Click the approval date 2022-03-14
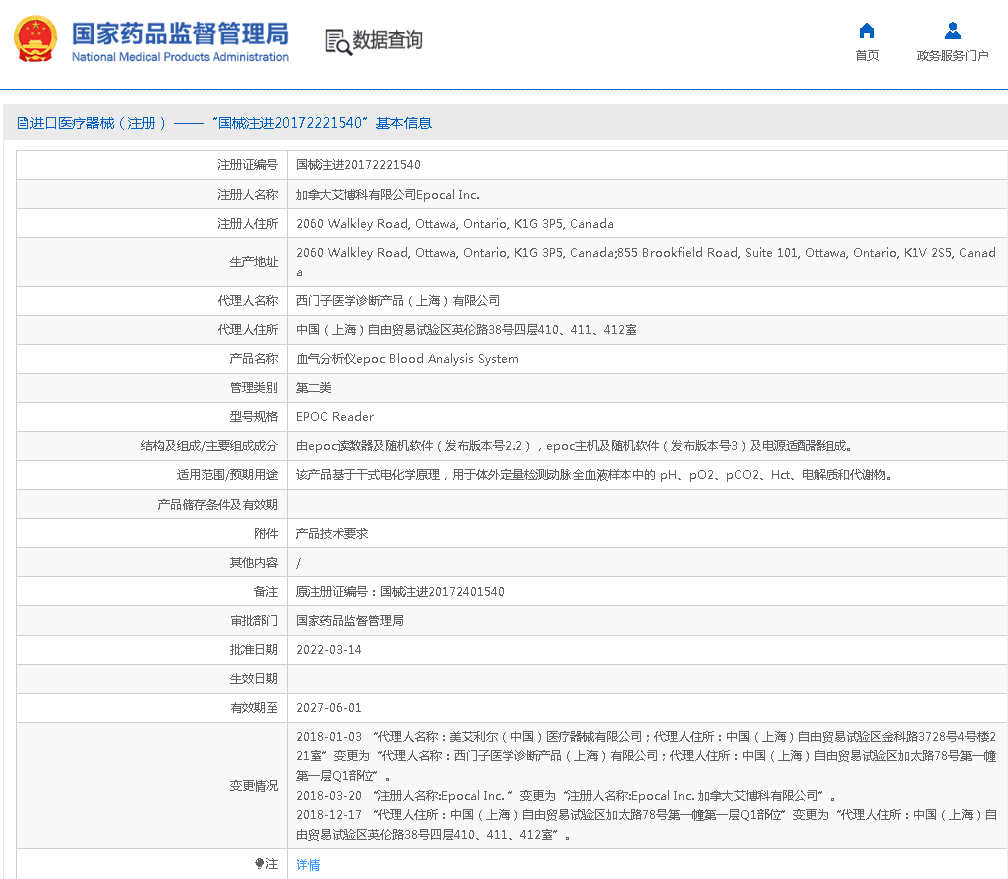Screen dimensions: 1008x879 [x=329, y=650]
